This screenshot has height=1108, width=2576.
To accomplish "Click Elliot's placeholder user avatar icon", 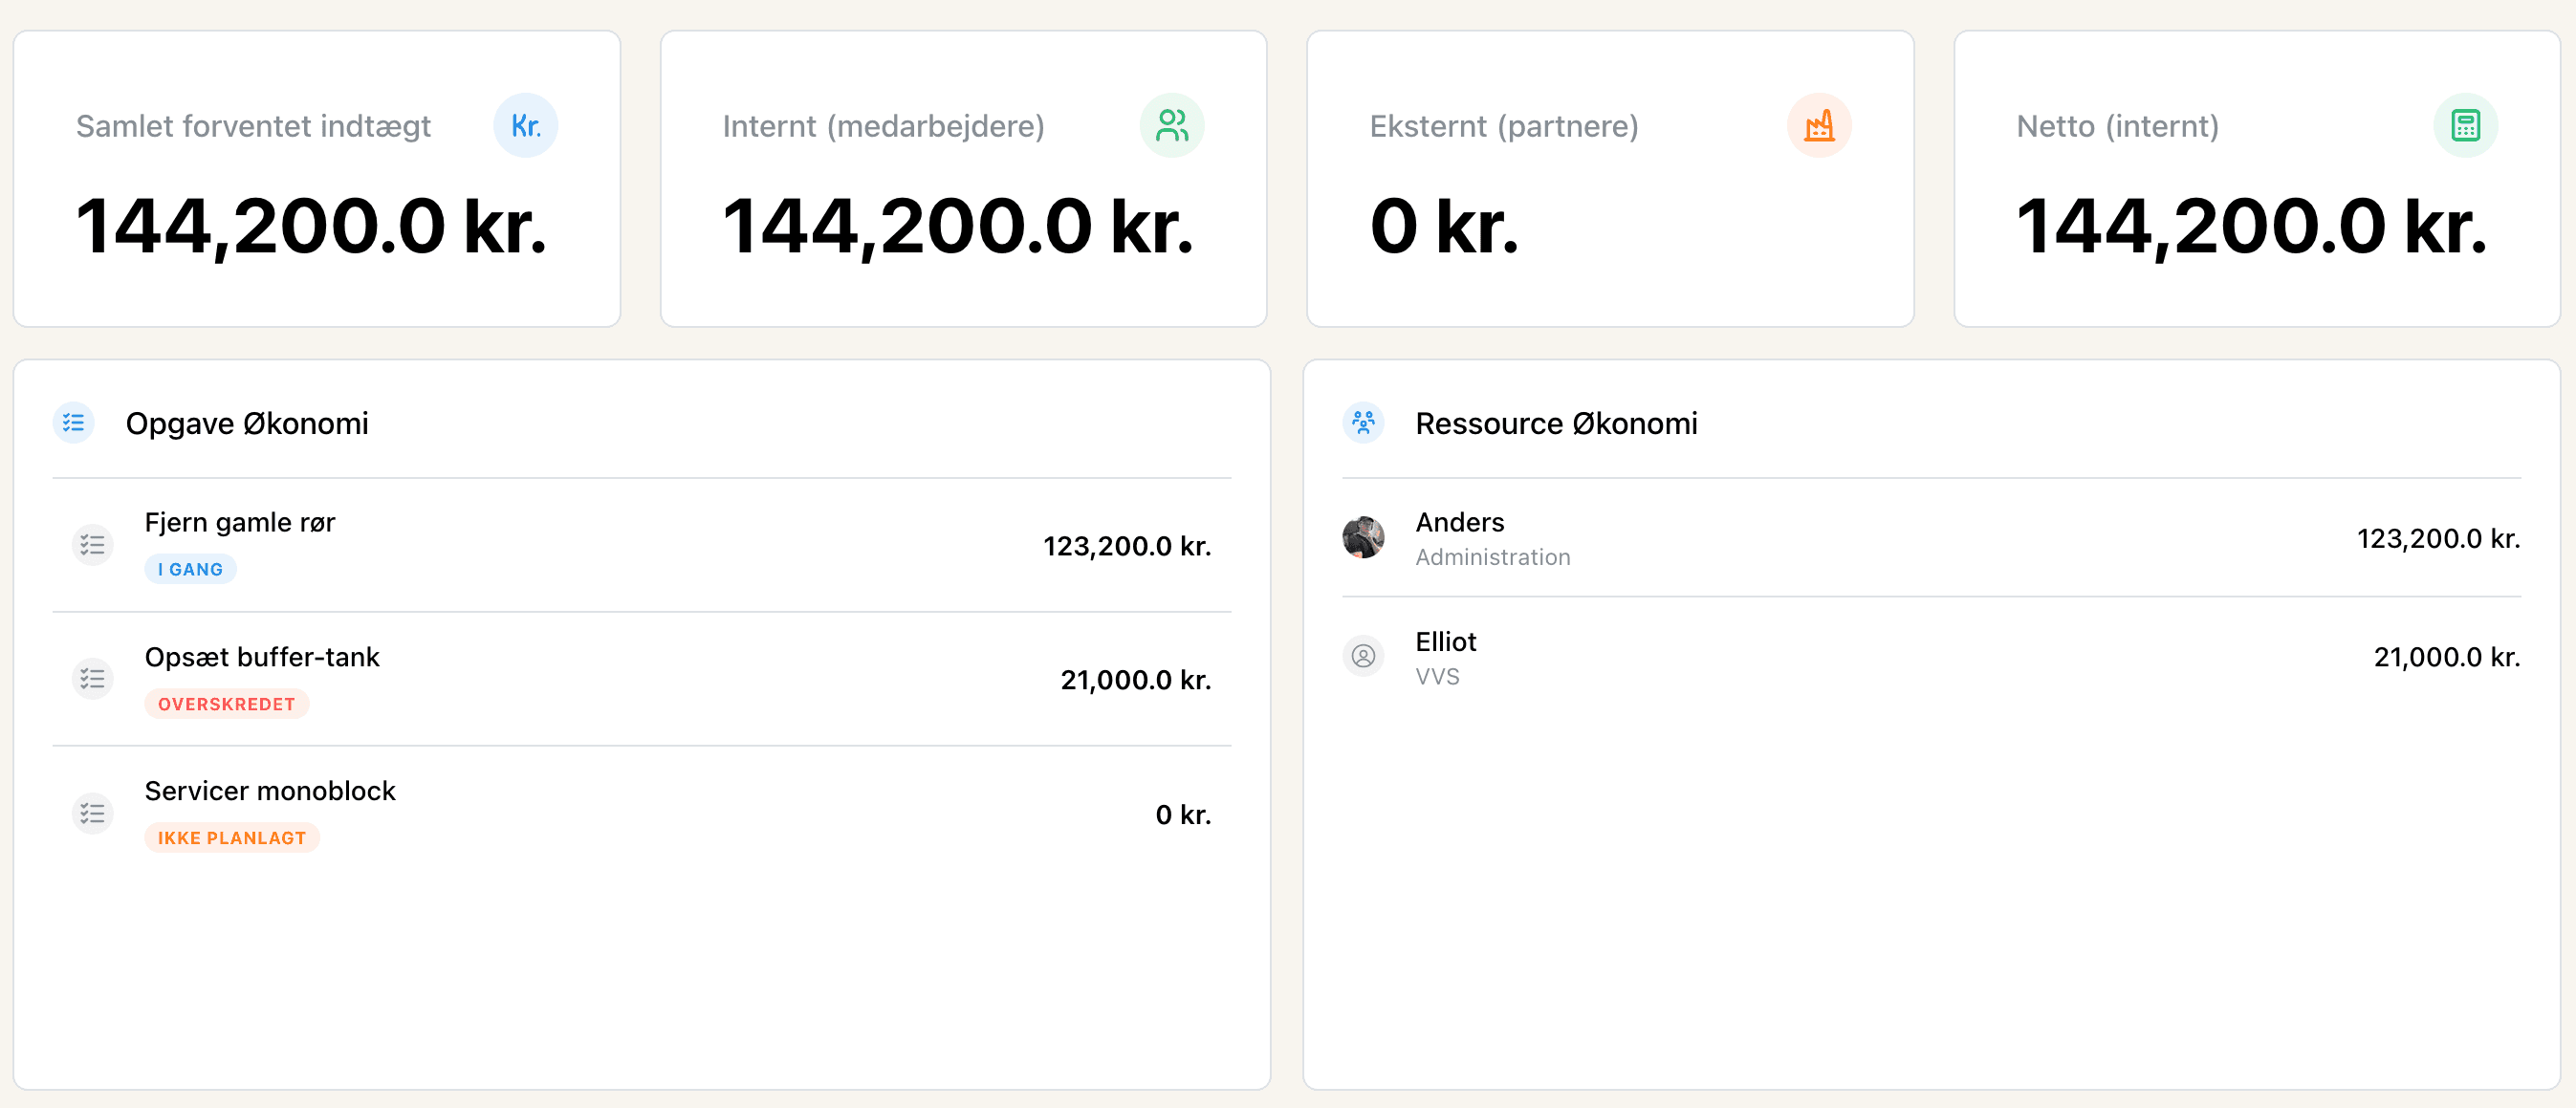I will 1362,656.
